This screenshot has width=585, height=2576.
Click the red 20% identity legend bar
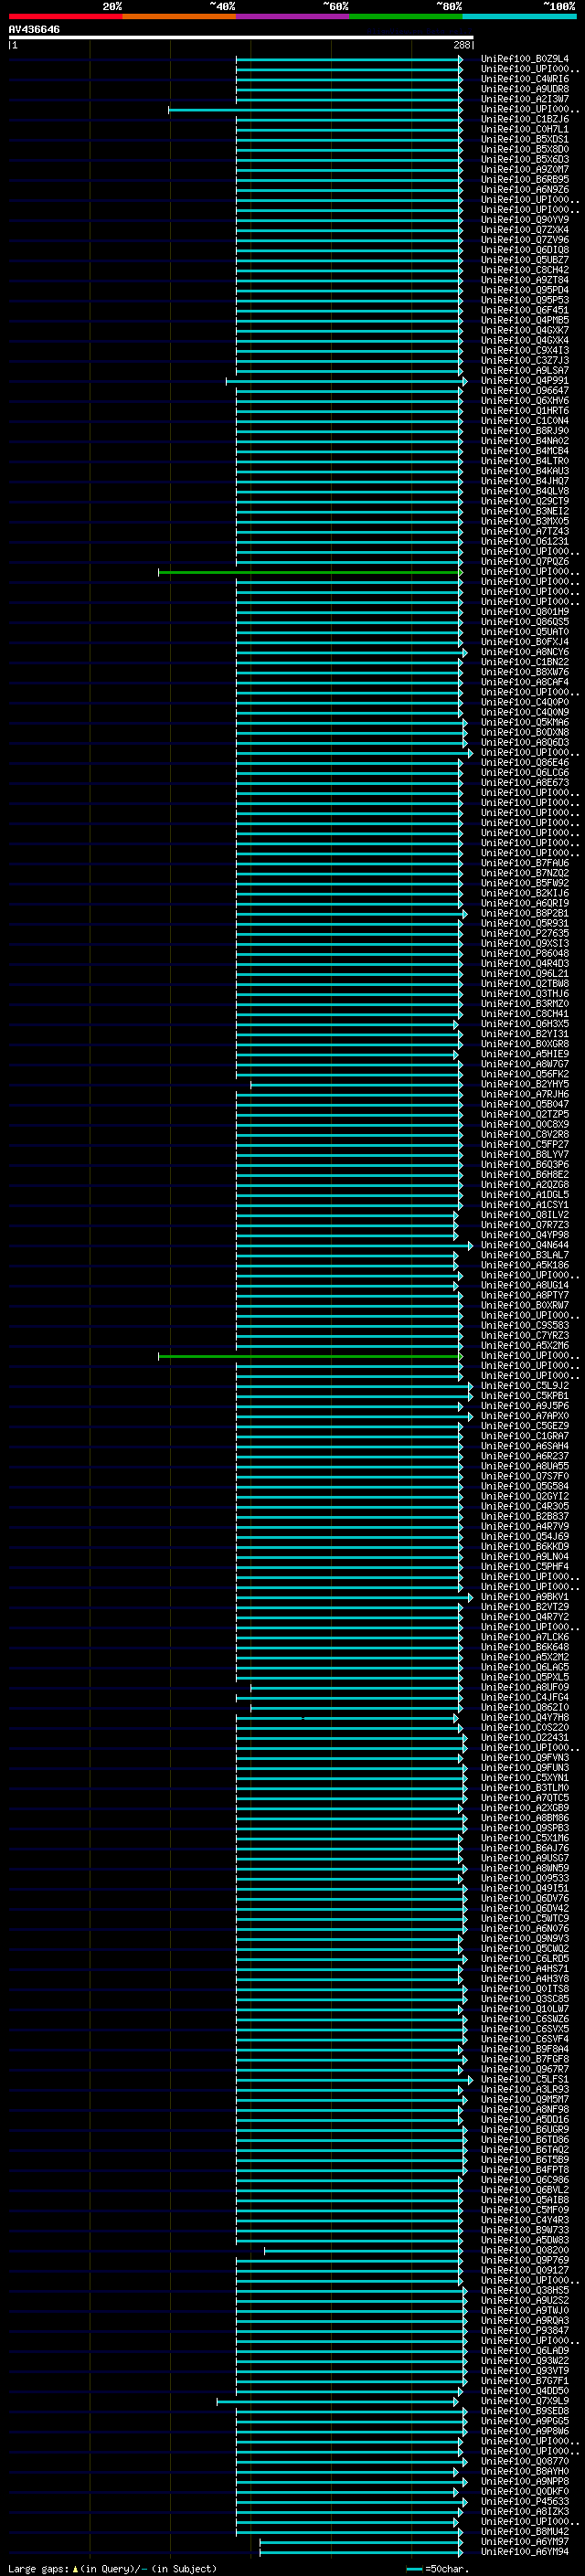tap(66, 17)
